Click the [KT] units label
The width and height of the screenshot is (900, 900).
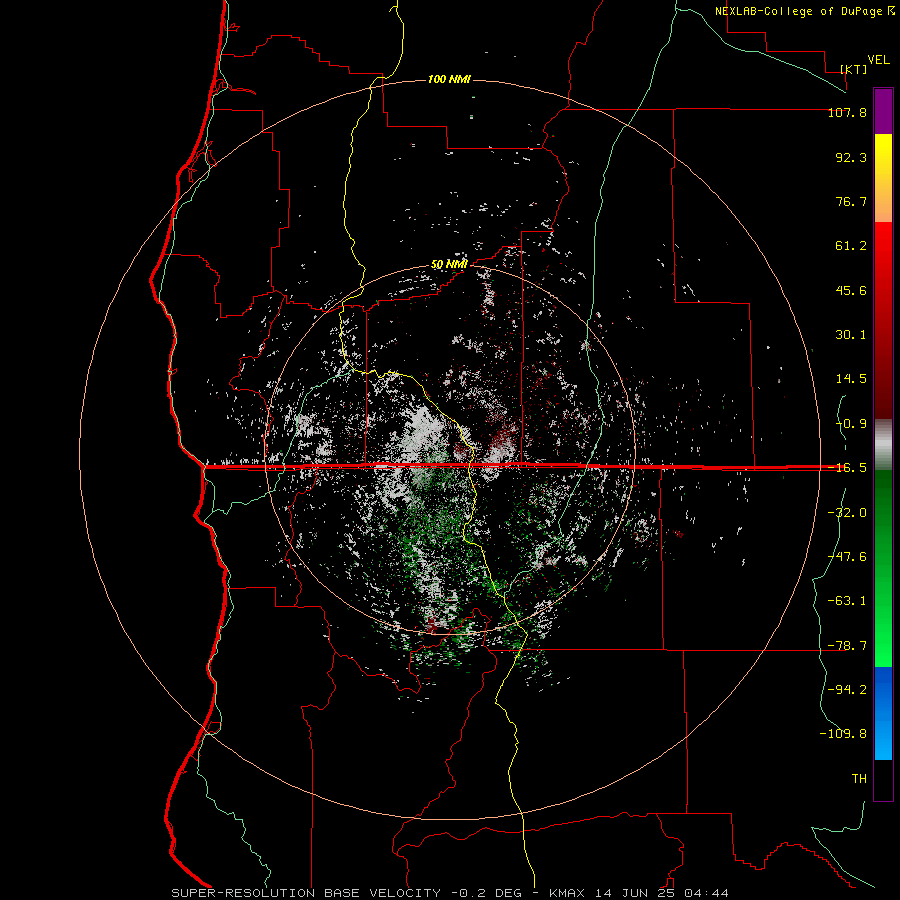coord(854,69)
